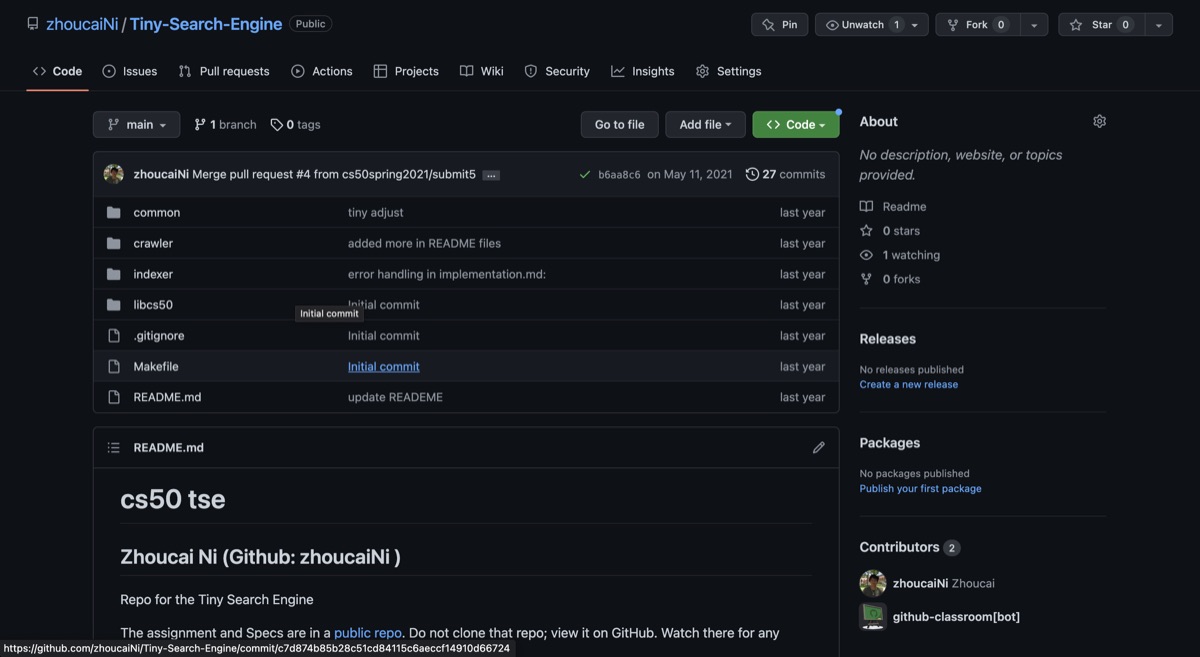Open the Security tab
The height and width of the screenshot is (657, 1200).
[x=557, y=71]
